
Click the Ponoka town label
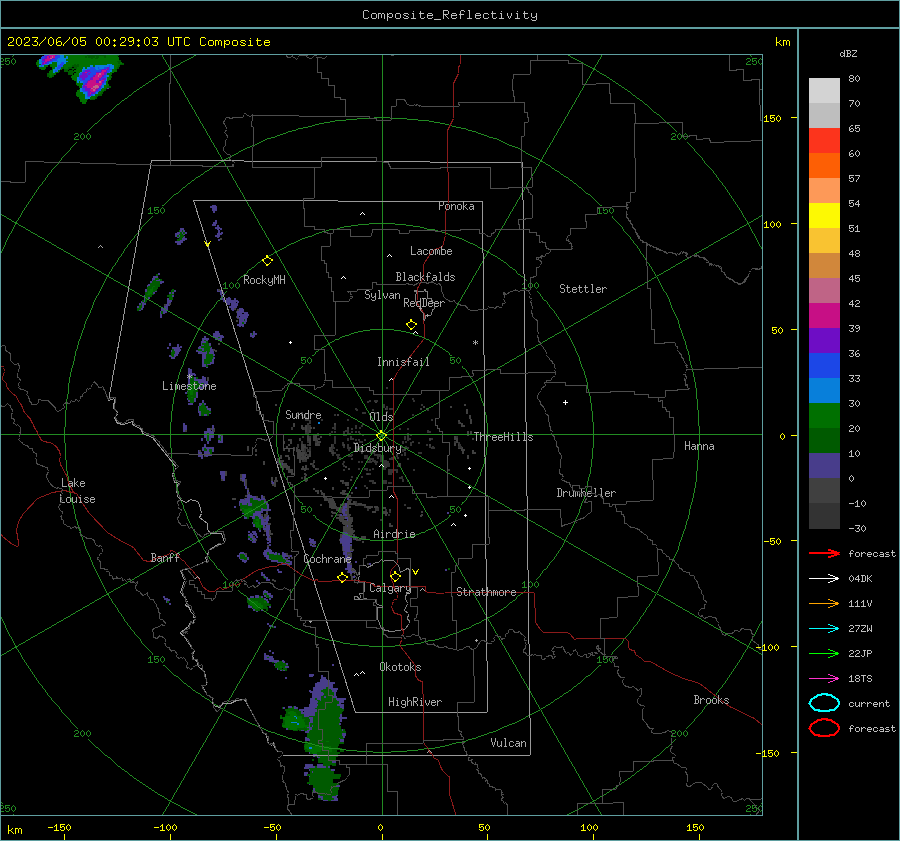click(x=456, y=206)
